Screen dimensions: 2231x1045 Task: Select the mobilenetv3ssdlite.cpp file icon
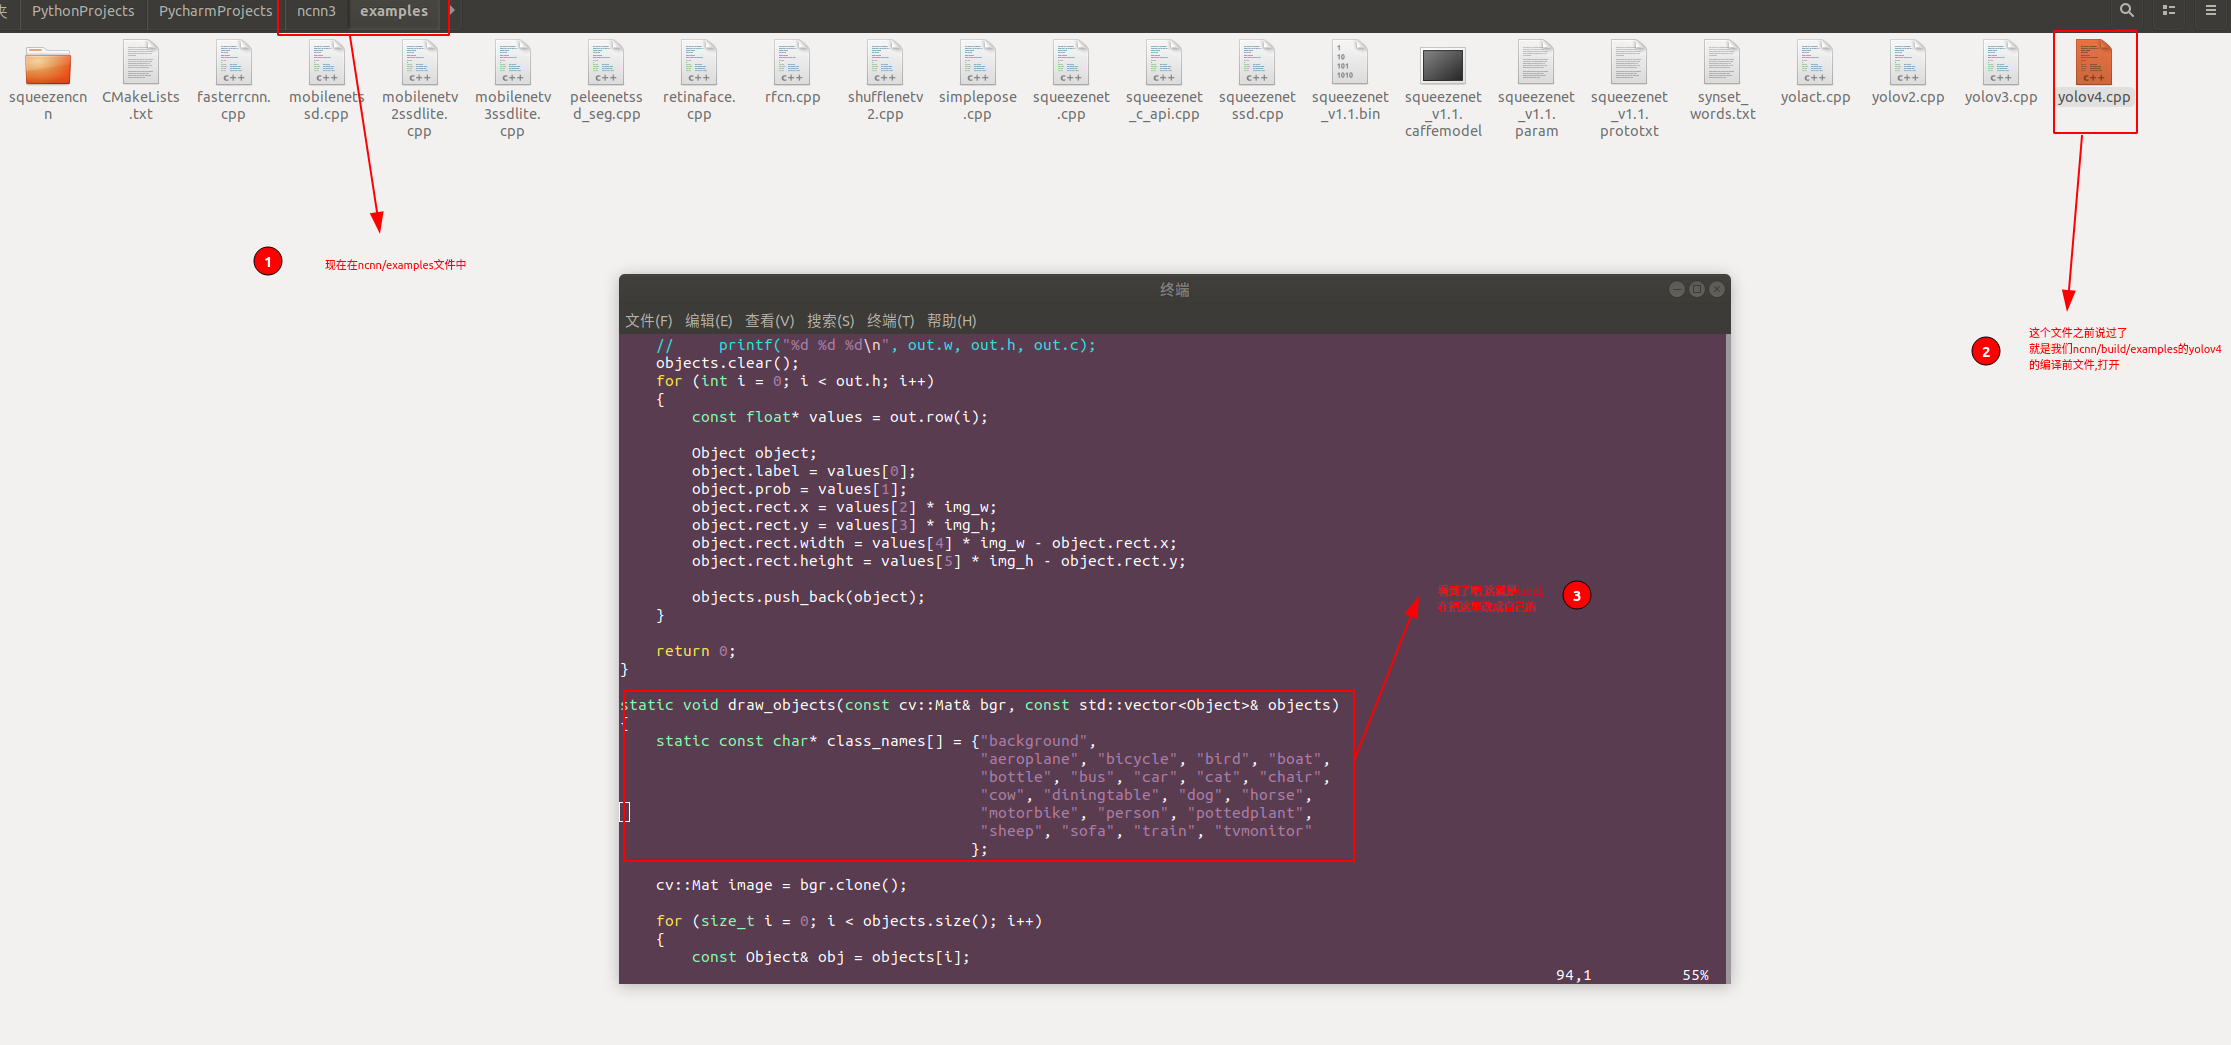pyautogui.click(x=513, y=63)
